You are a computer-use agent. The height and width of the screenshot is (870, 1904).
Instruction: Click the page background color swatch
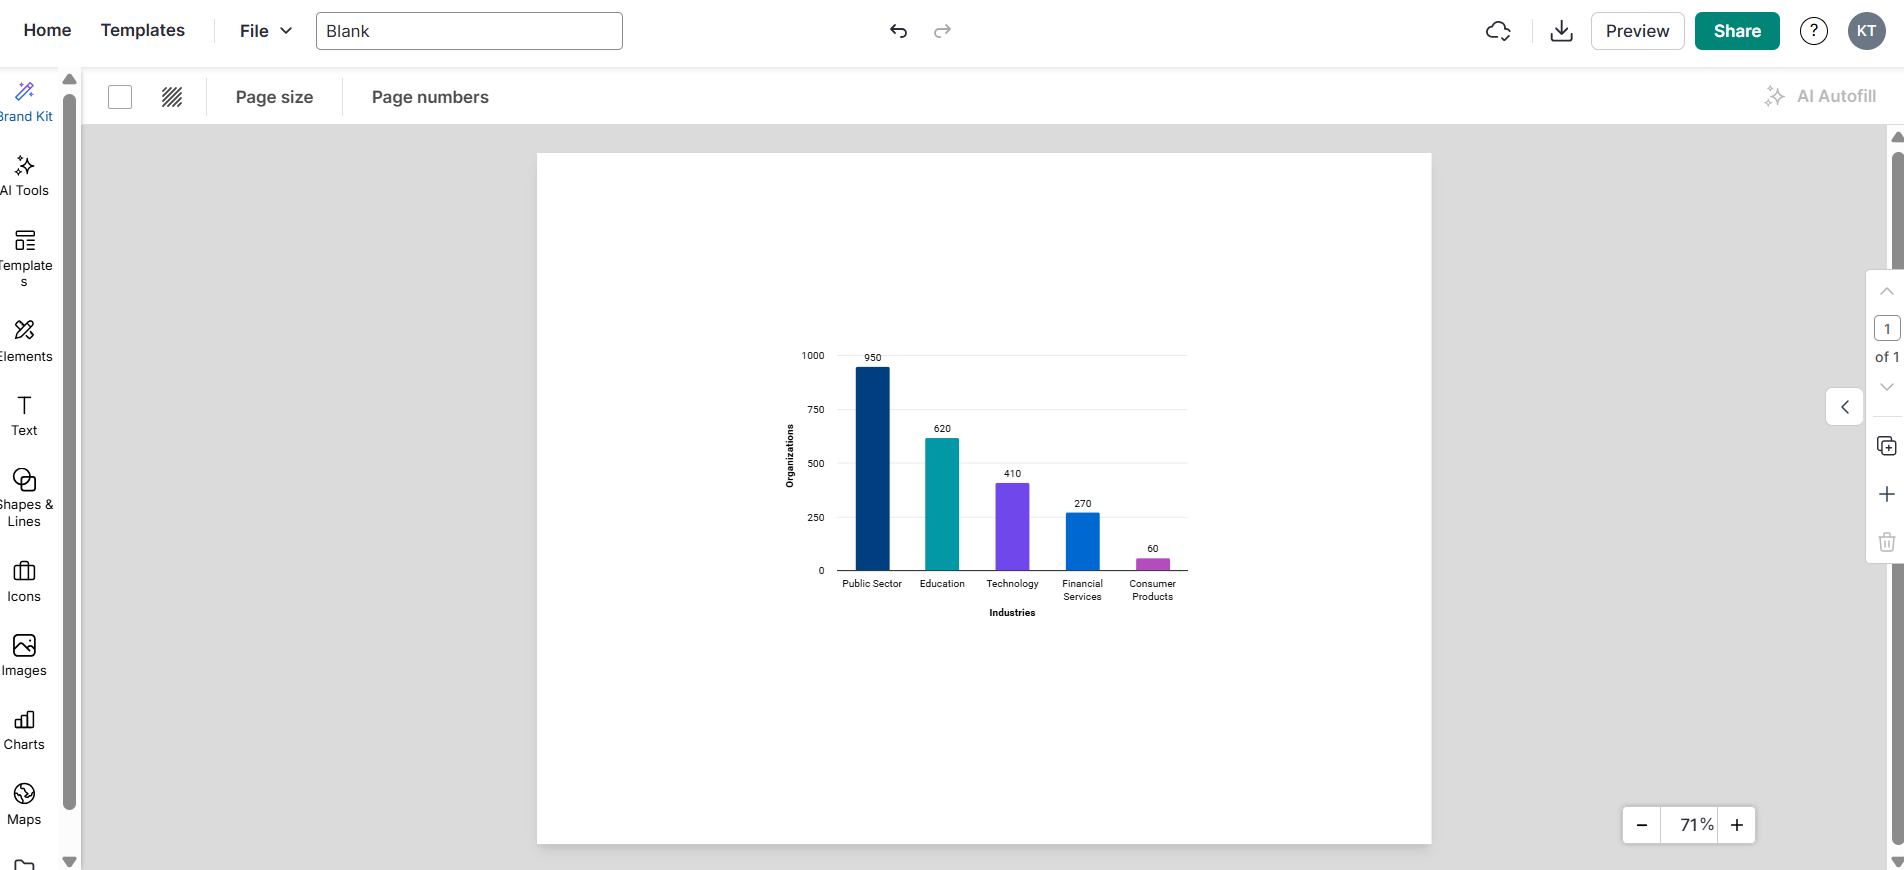click(x=120, y=97)
